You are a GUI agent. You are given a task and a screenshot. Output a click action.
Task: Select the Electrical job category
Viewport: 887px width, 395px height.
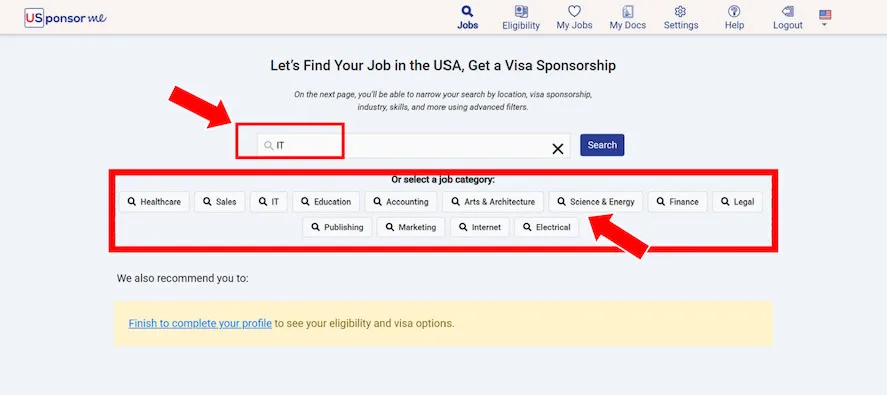546,227
